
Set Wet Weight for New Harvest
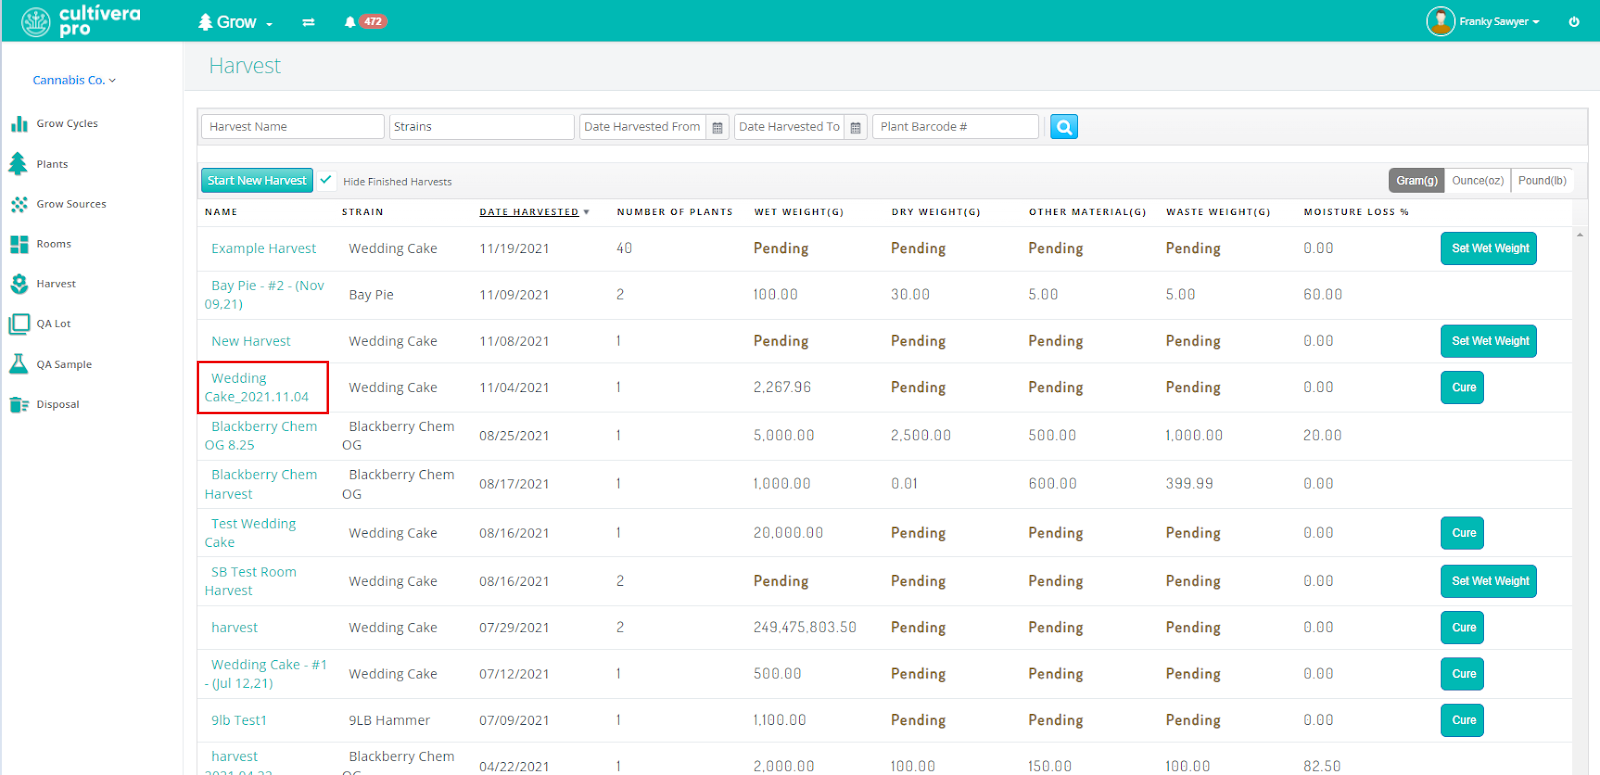pos(1489,341)
